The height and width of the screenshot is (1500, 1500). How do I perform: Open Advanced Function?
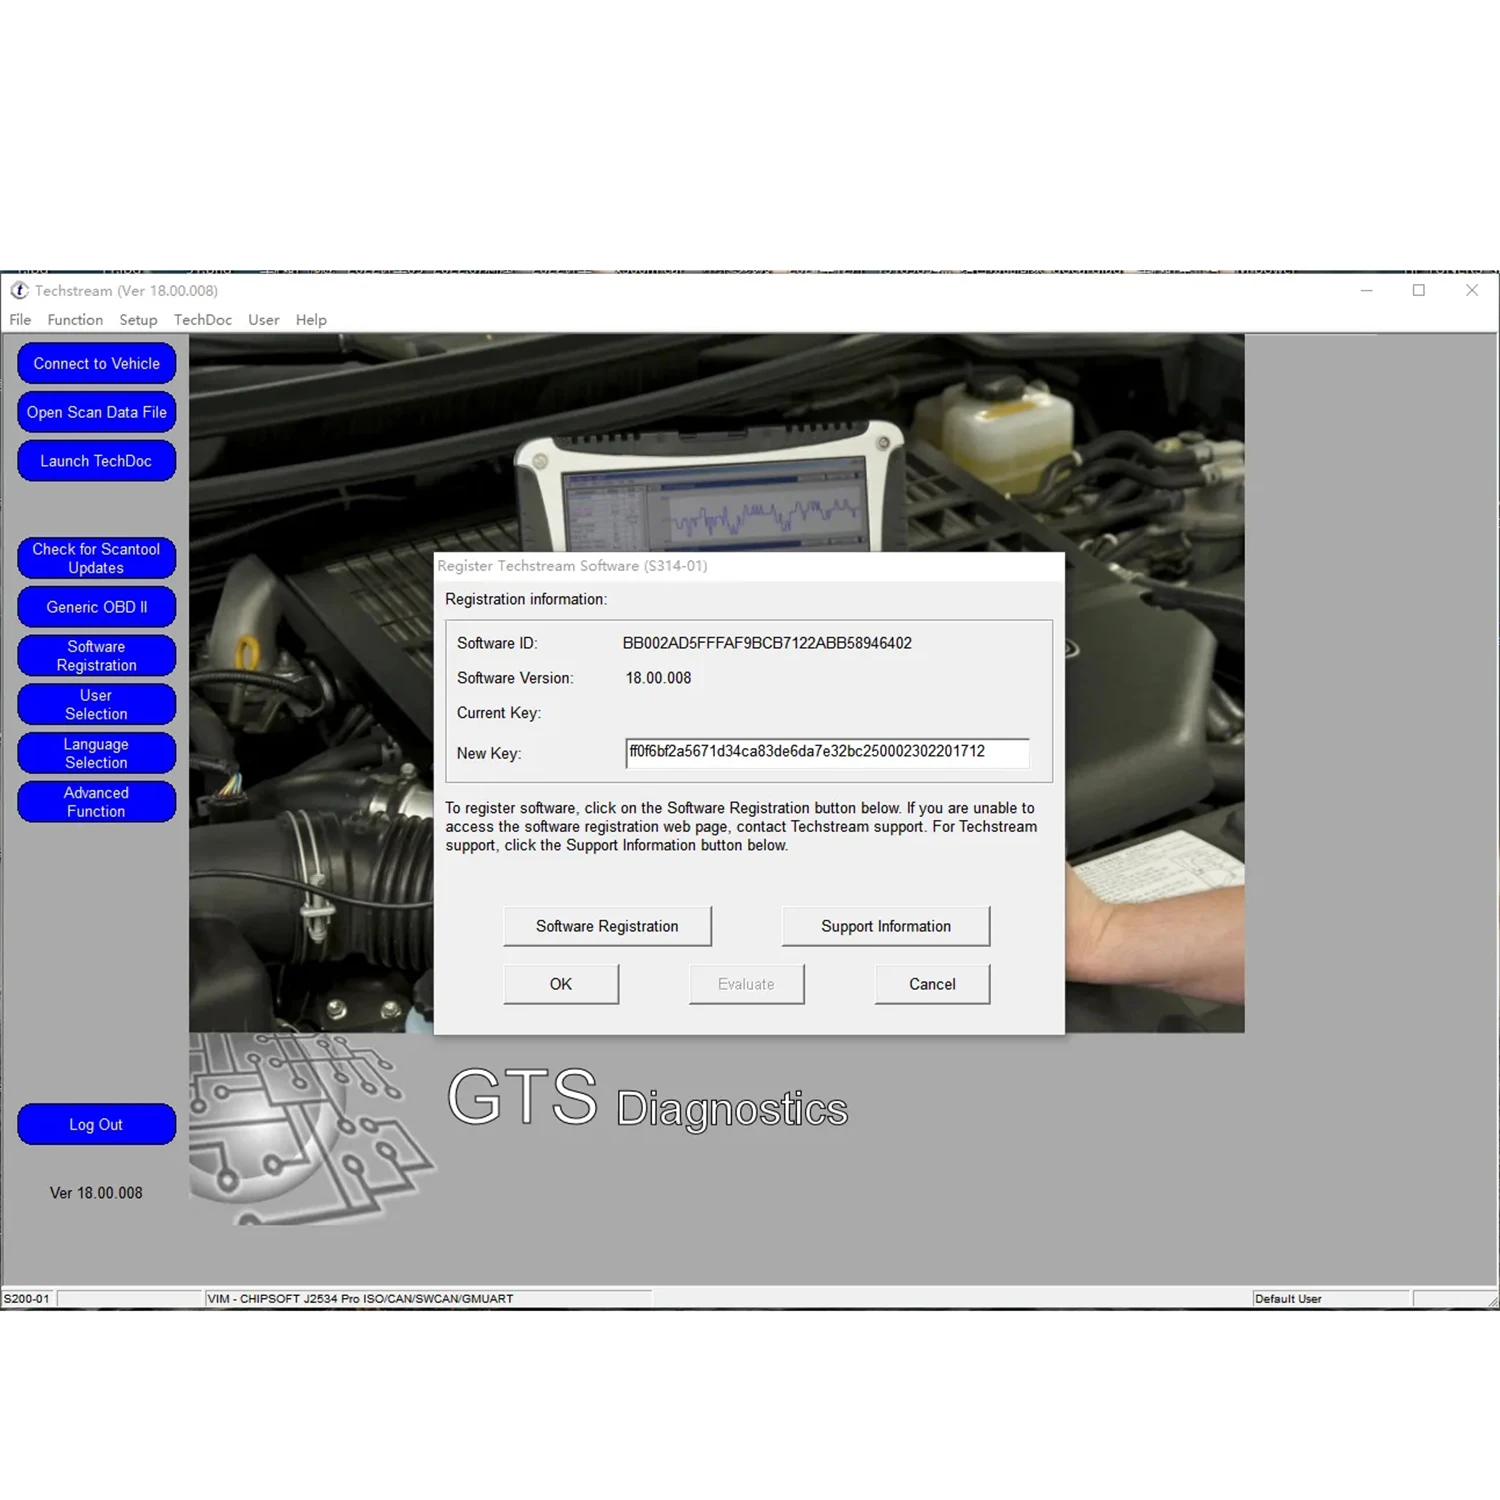point(97,802)
